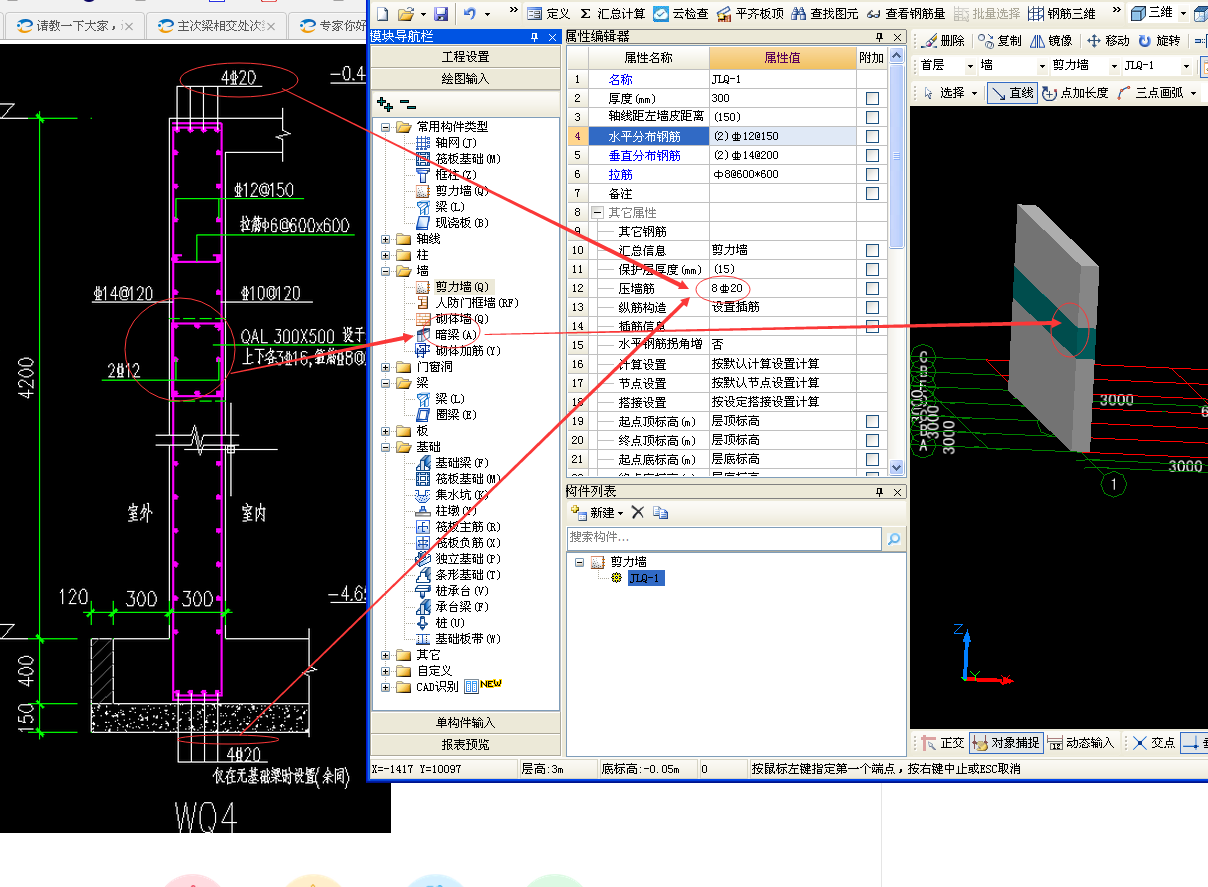Tick the 附加 checkbox for 压墙筋 row

pos(872,288)
